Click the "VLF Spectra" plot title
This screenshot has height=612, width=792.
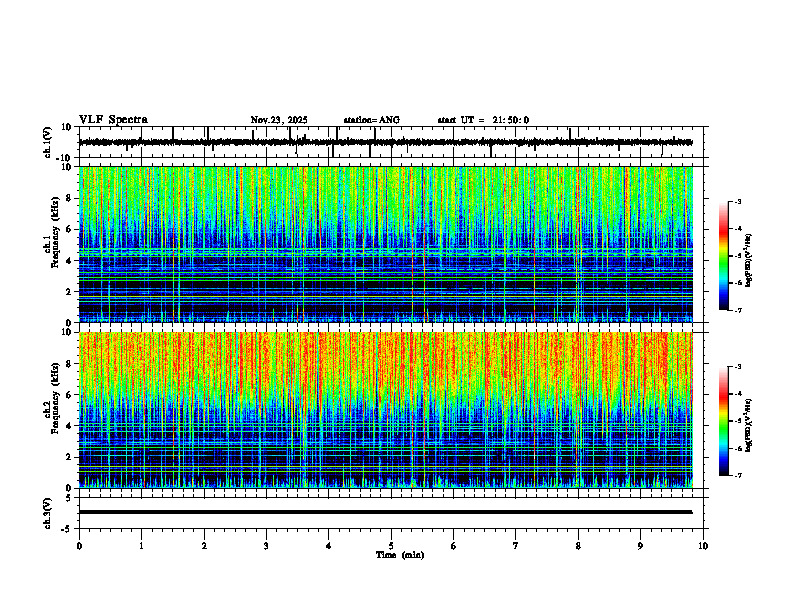(113, 120)
